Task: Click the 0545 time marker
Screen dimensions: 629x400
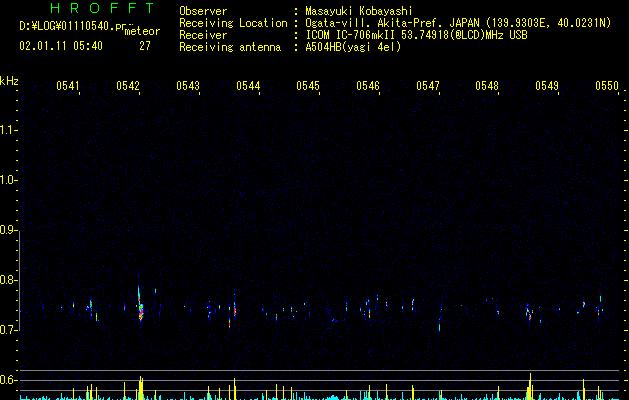Action: point(308,85)
